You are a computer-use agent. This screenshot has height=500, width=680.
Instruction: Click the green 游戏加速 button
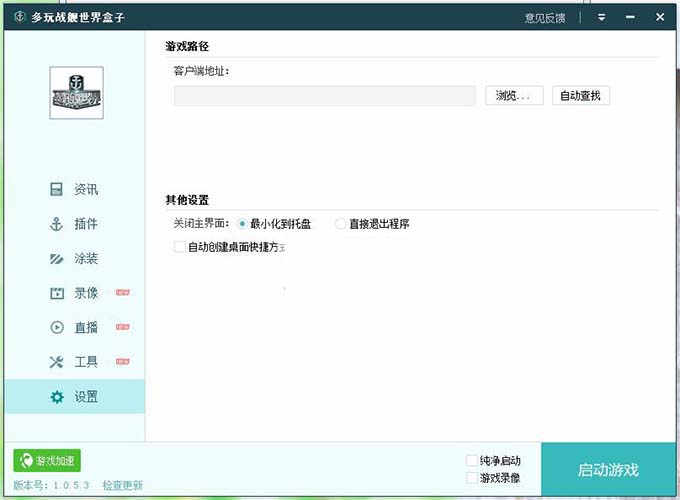[x=47, y=461]
